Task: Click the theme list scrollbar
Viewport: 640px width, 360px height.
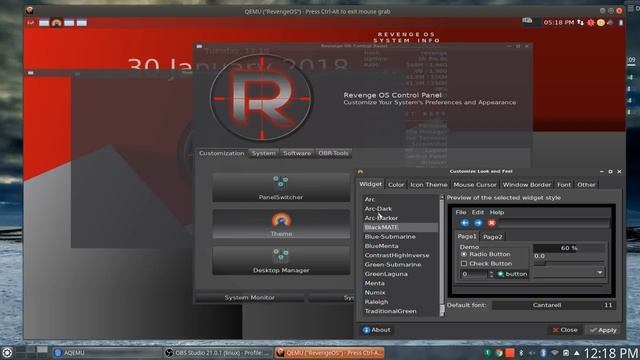Action: [x=442, y=256]
